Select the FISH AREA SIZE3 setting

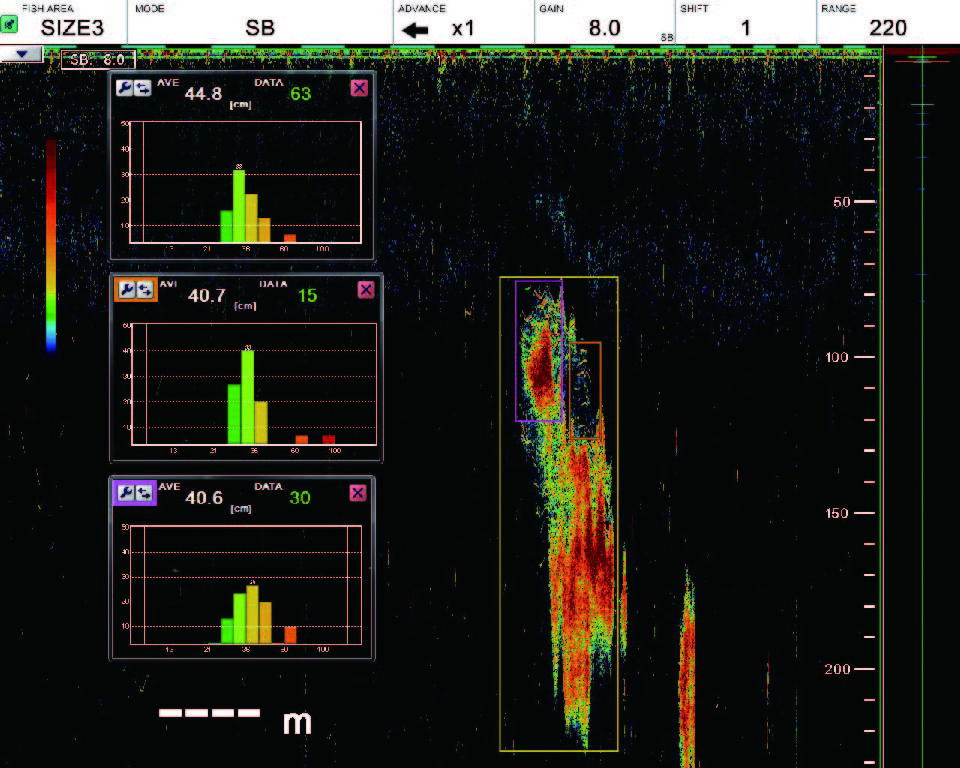[x=72, y=28]
